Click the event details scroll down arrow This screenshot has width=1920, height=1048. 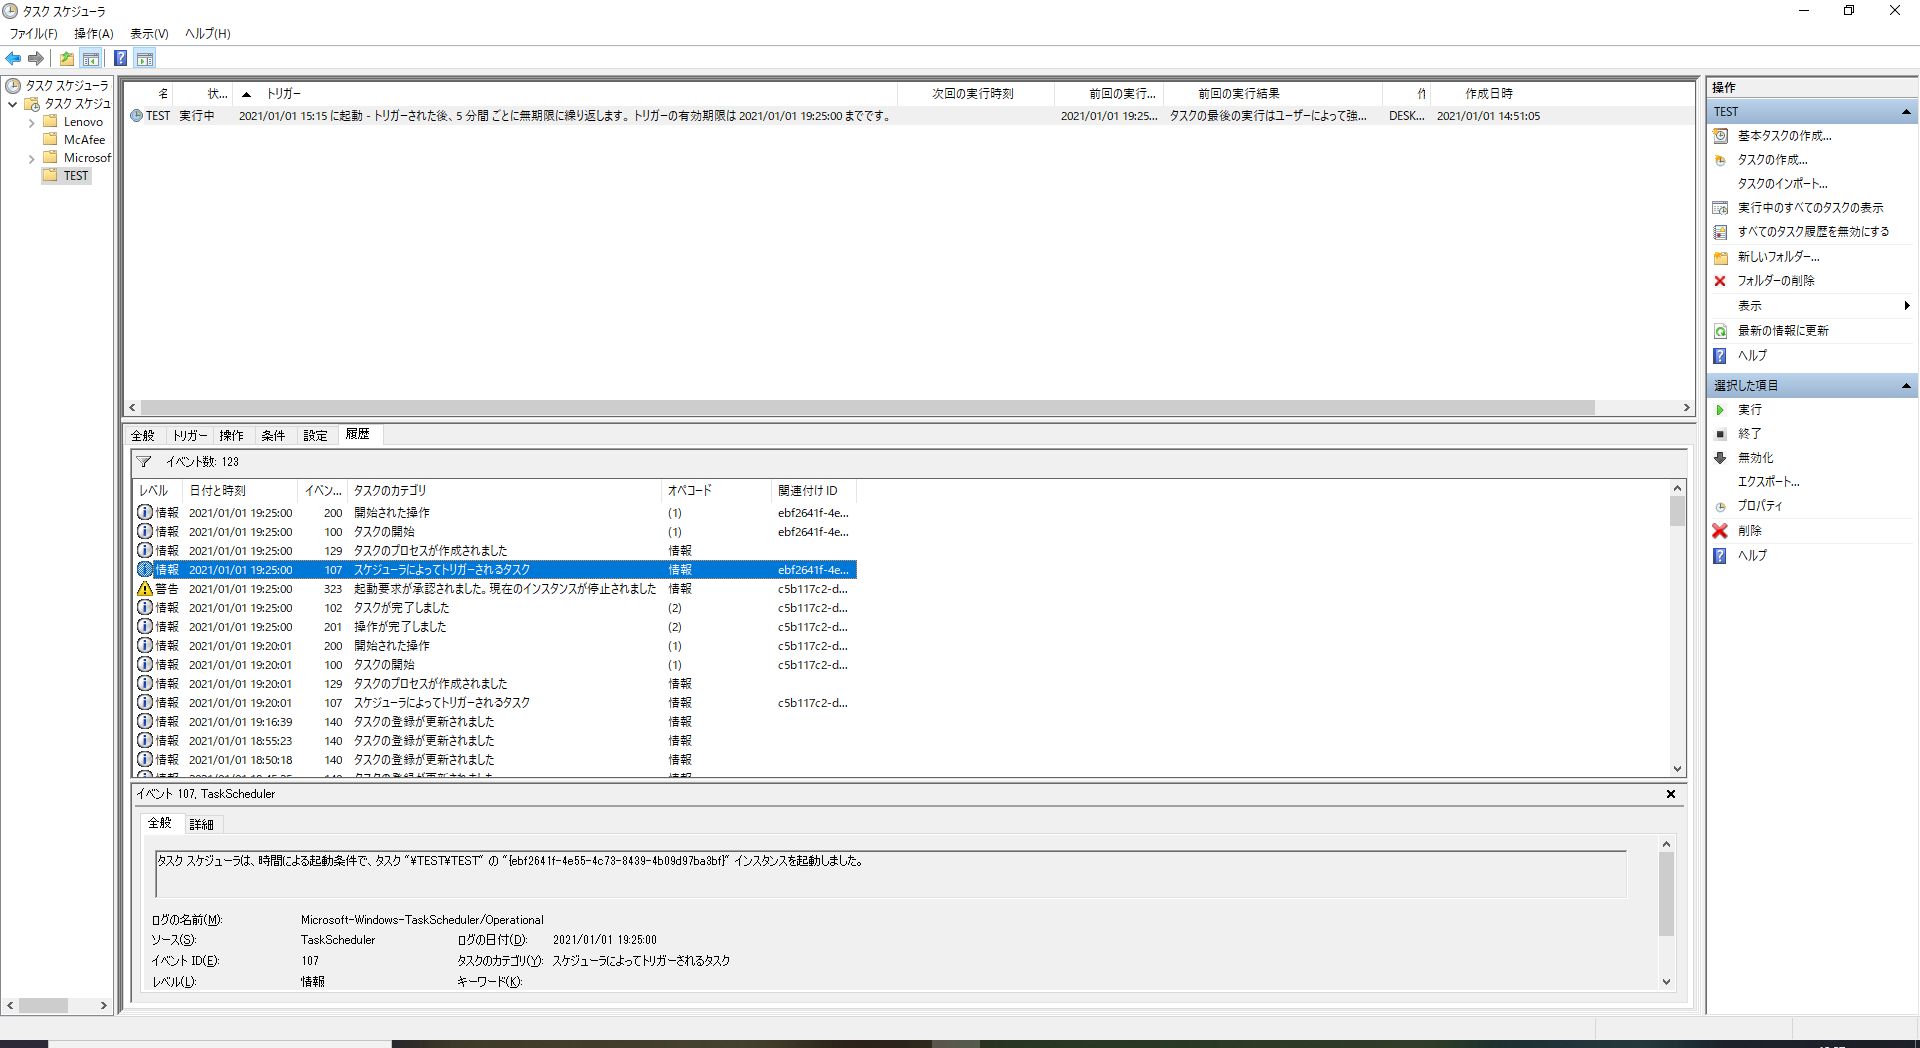click(1666, 982)
